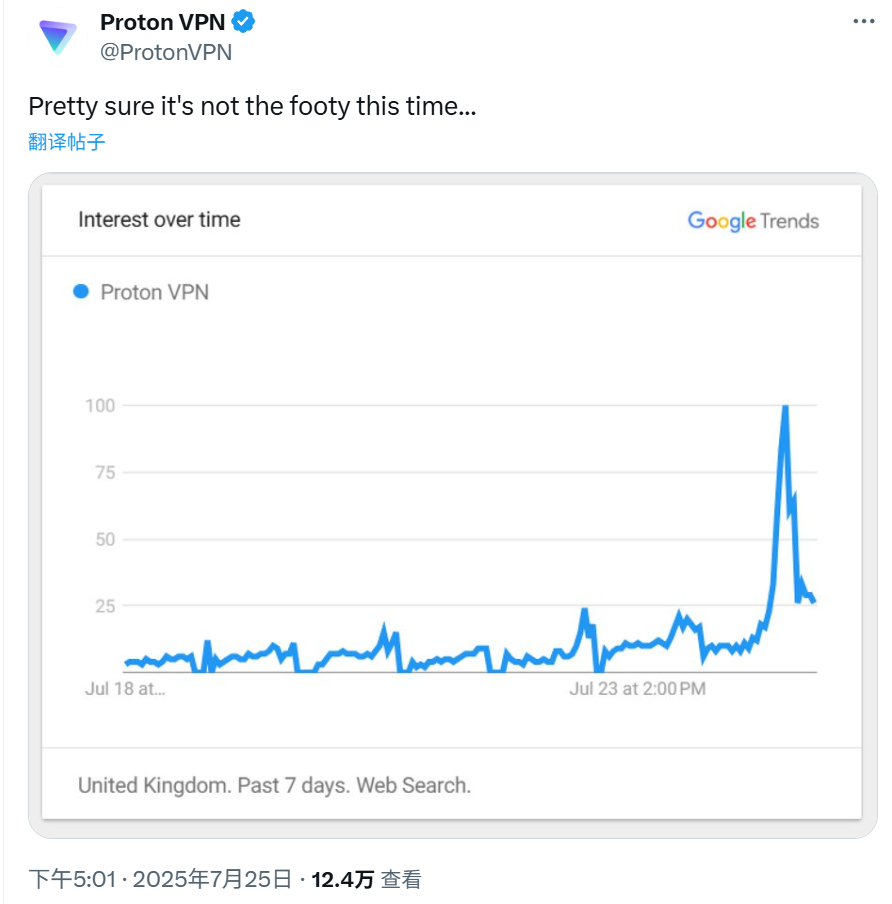Click the Interest over time heading
The image size is (892, 904).
click(x=159, y=220)
